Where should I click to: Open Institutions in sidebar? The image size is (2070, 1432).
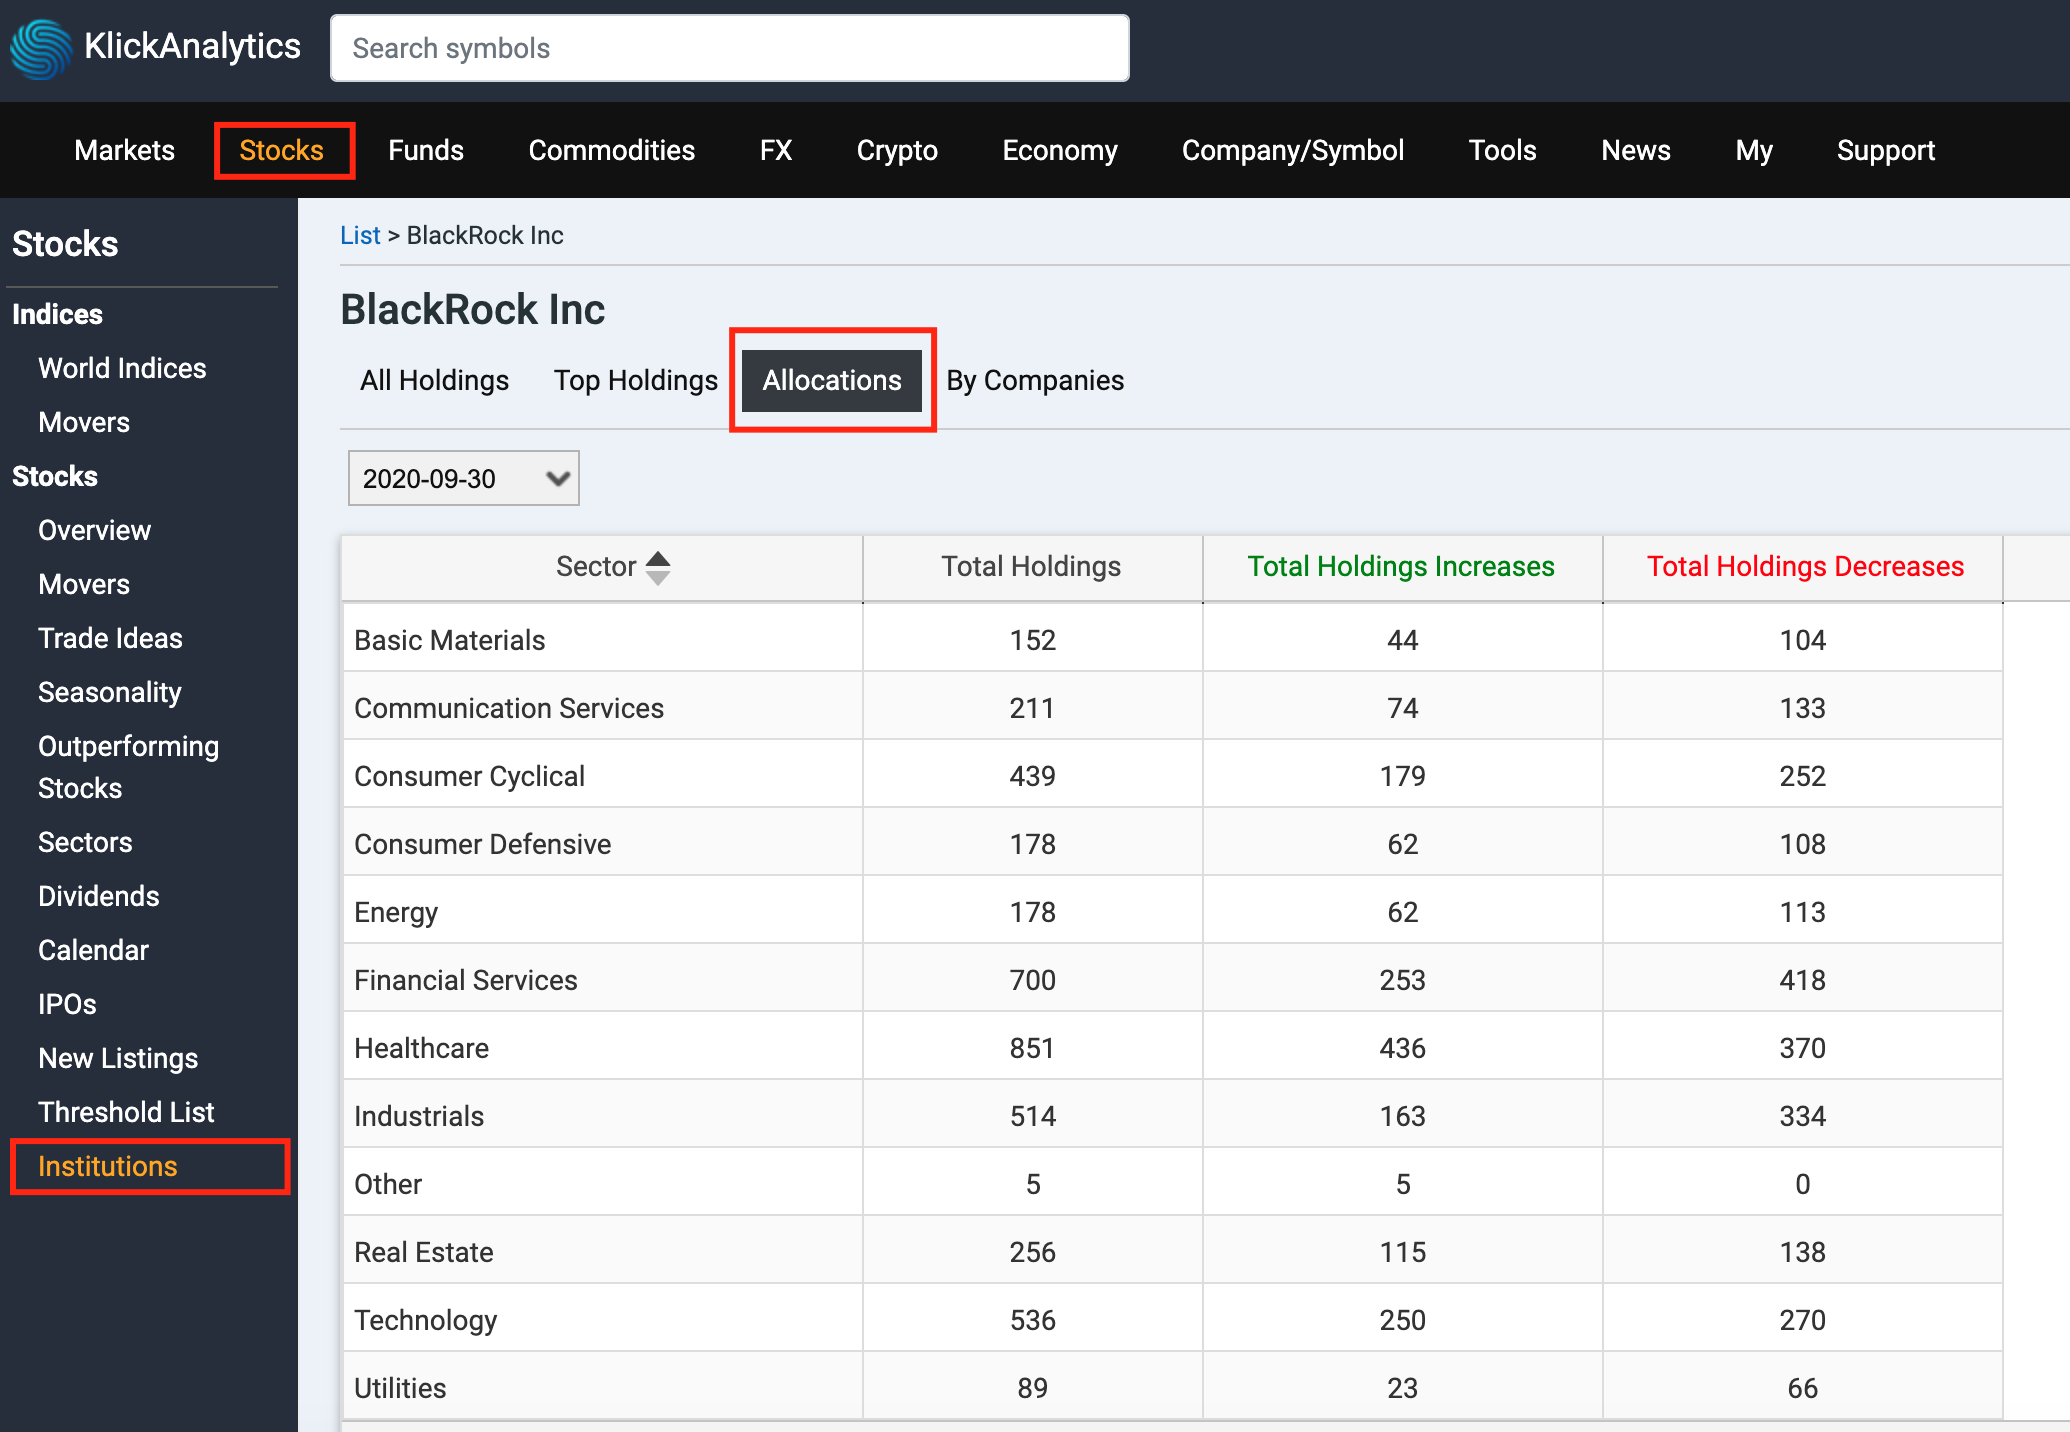point(107,1166)
